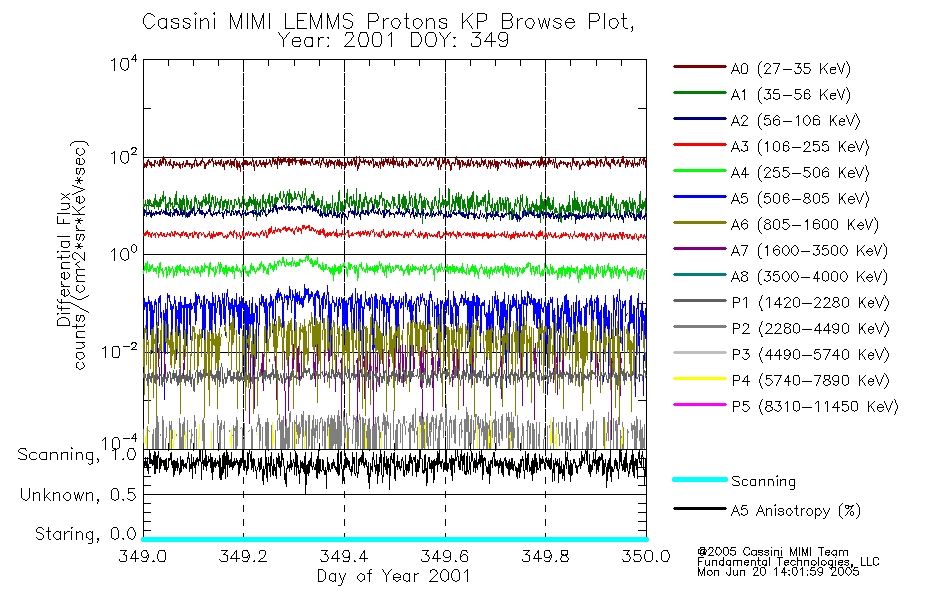Click the A8 (3500-4000 KeV) legend label
950x600 pixels.
pos(809,277)
